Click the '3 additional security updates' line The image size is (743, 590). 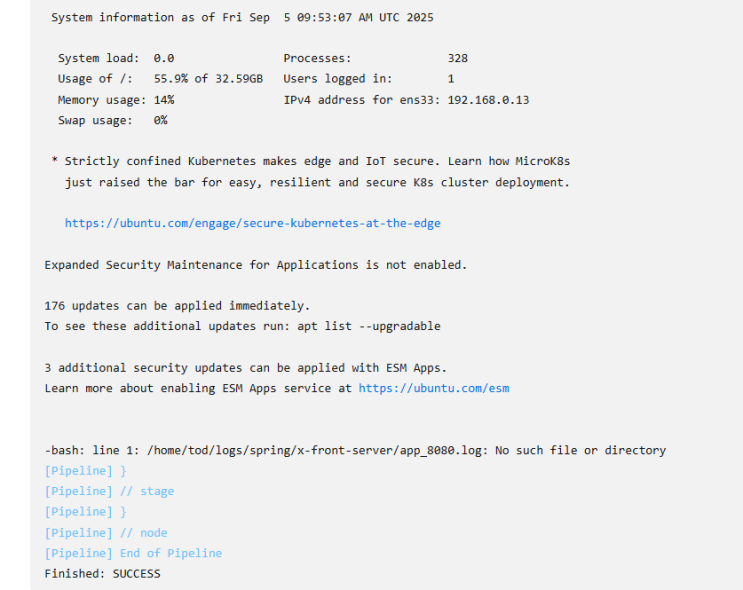pos(245,368)
